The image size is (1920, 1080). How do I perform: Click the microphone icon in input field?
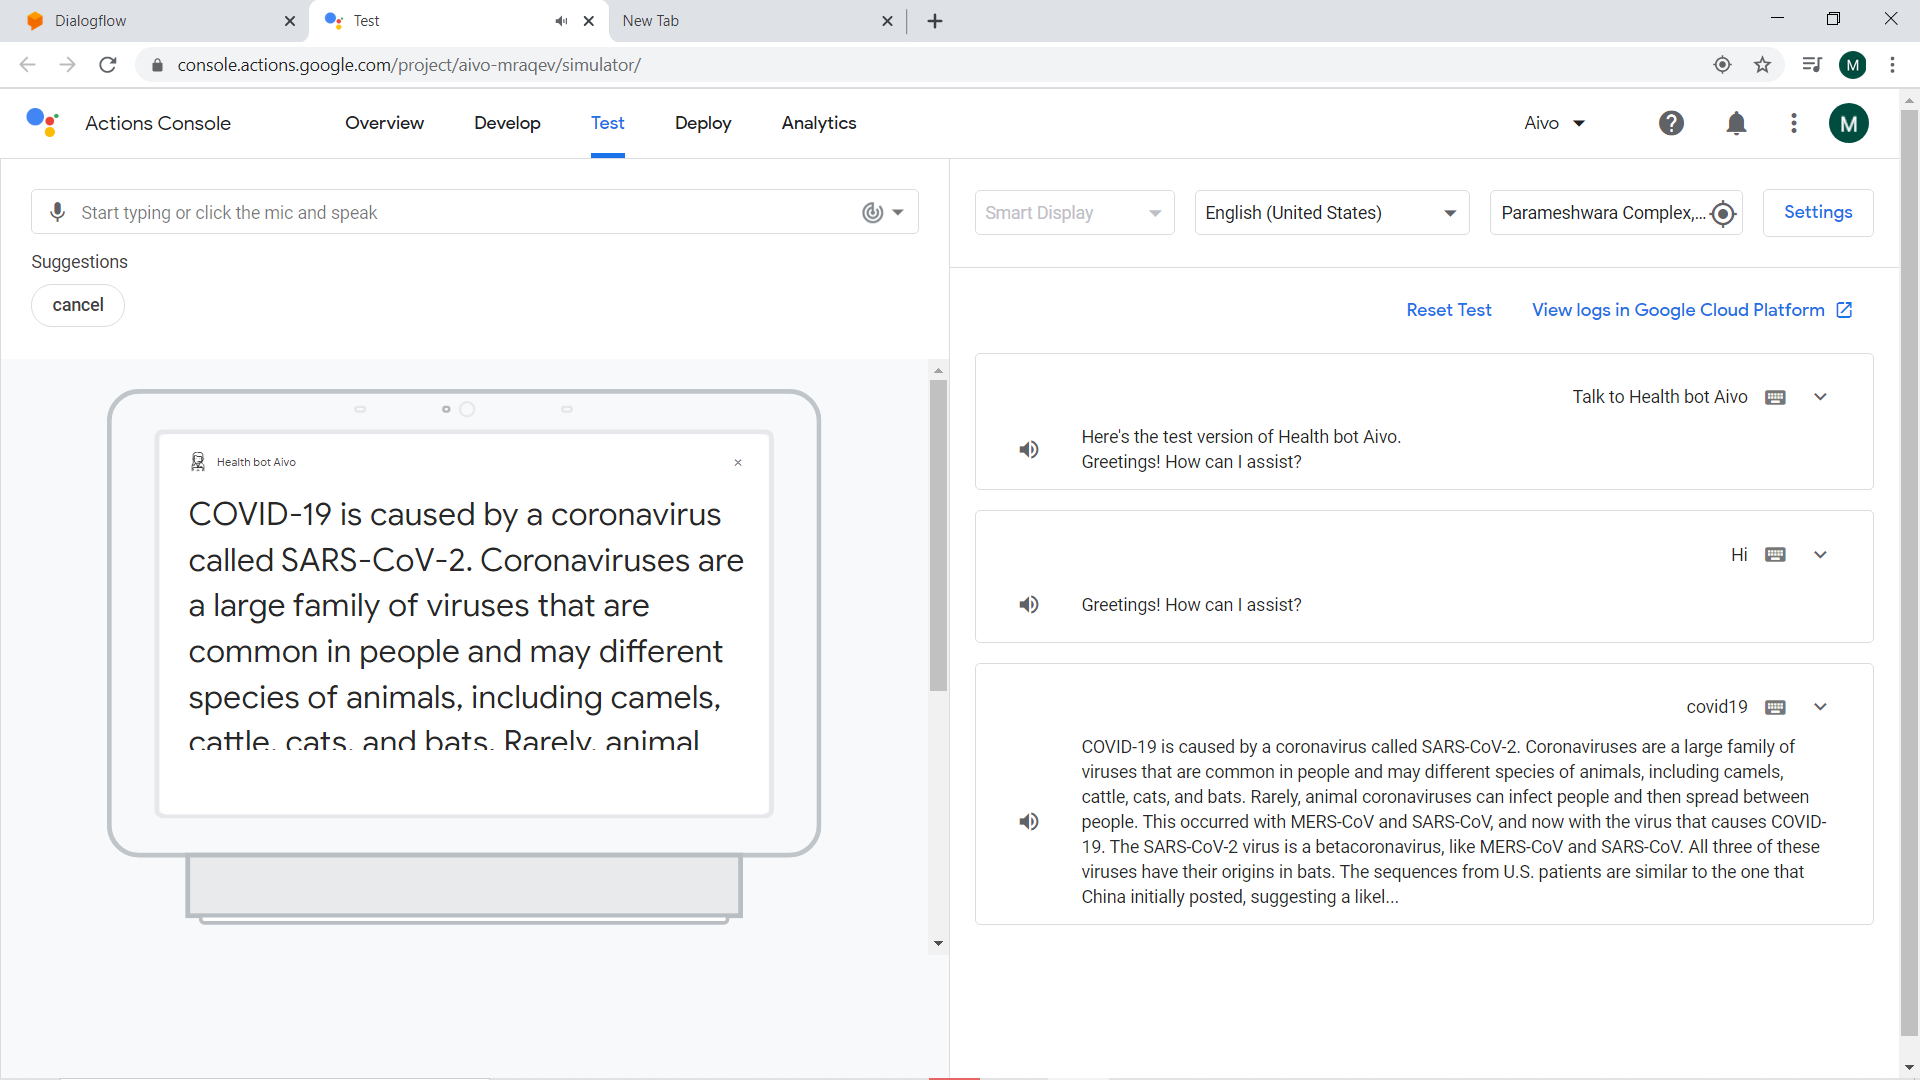click(x=58, y=212)
